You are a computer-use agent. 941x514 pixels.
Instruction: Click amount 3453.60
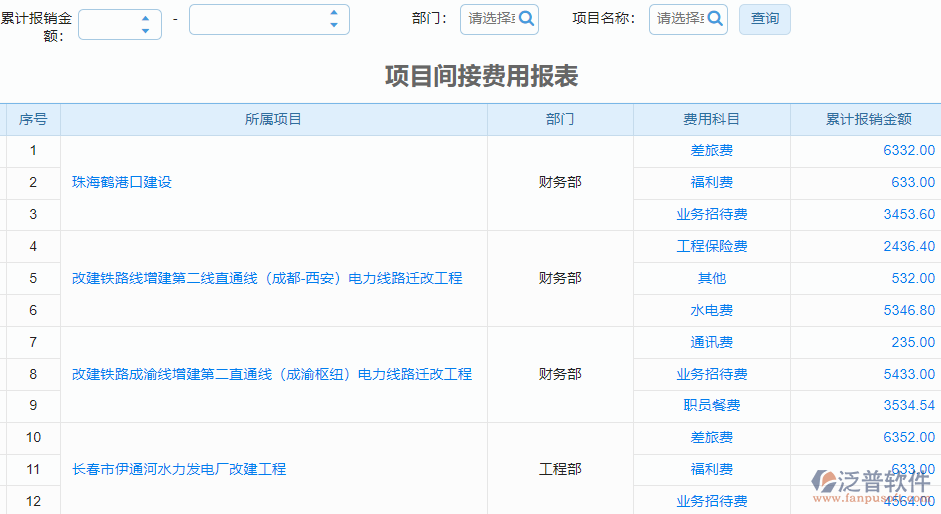[909, 214]
